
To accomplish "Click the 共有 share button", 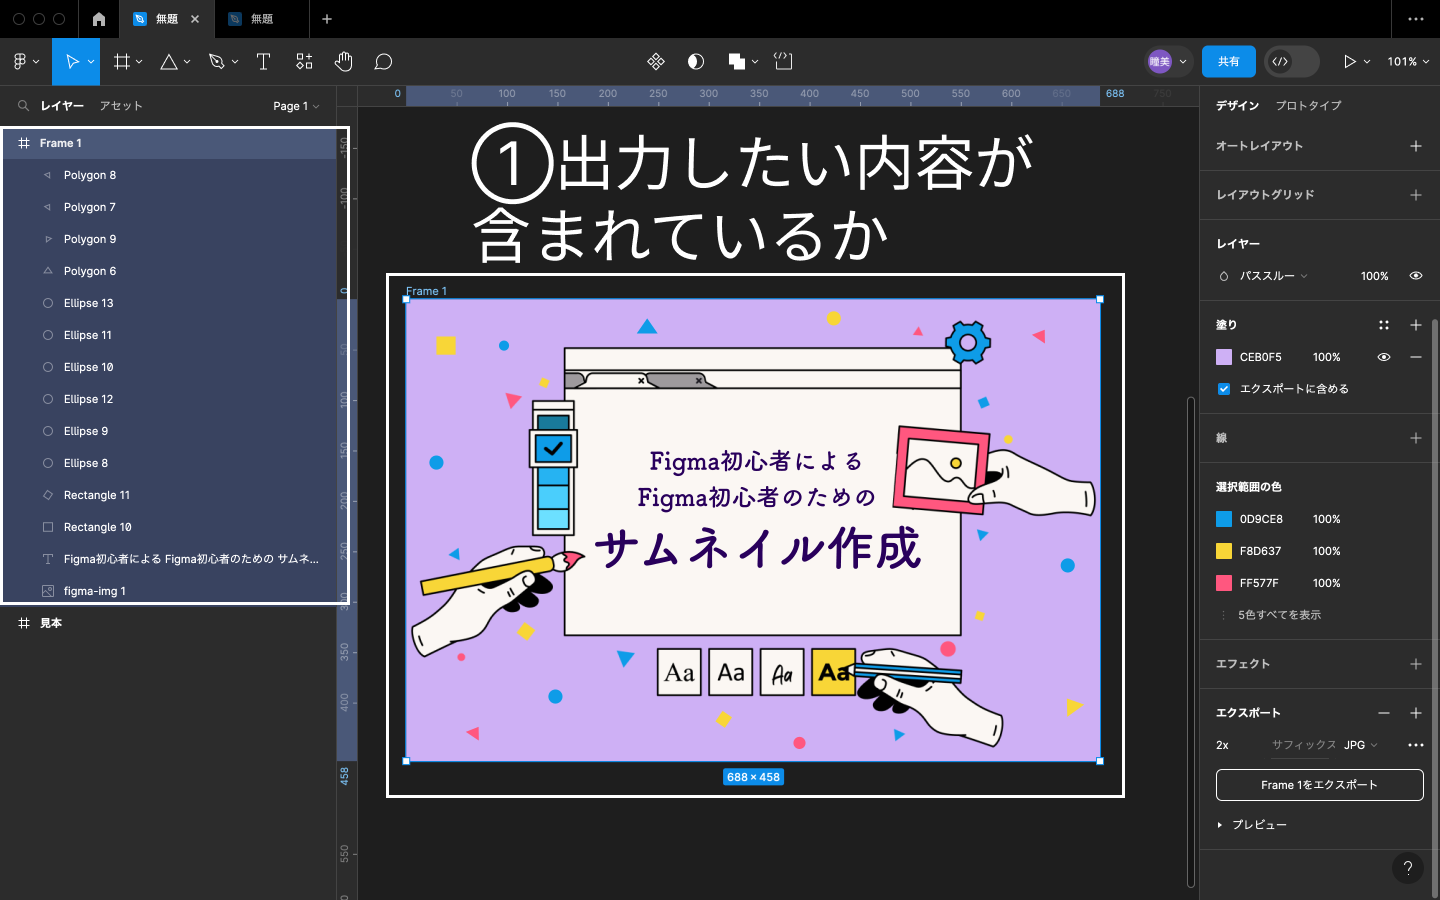I will pyautogui.click(x=1228, y=62).
